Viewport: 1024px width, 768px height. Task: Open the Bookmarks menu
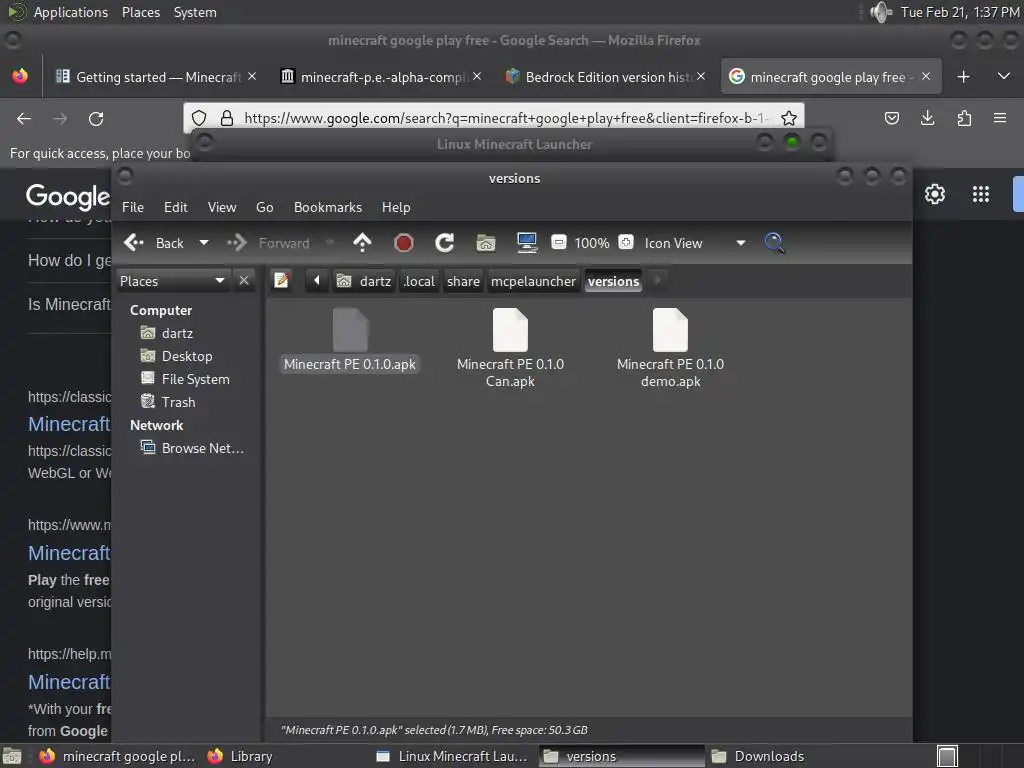328,207
